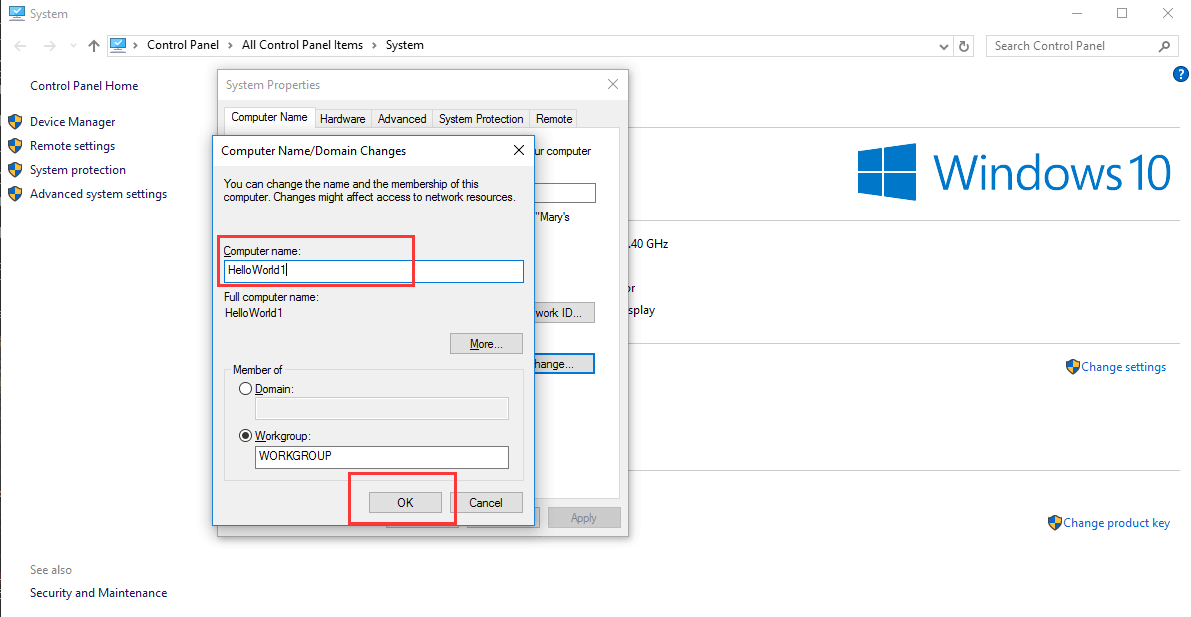Open Advanced system settings link
The height and width of the screenshot is (617, 1191).
[x=98, y=194]
